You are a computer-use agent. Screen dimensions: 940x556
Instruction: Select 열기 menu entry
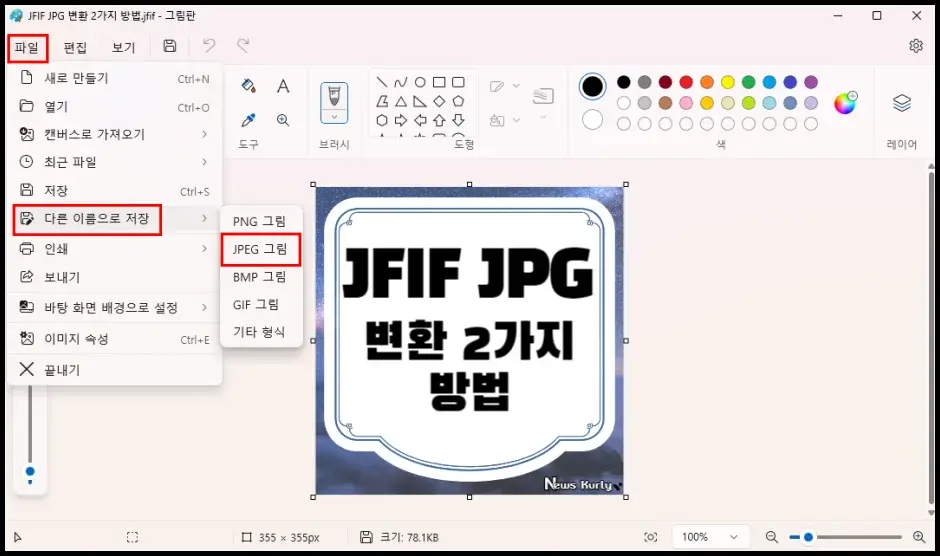point(115,107)
